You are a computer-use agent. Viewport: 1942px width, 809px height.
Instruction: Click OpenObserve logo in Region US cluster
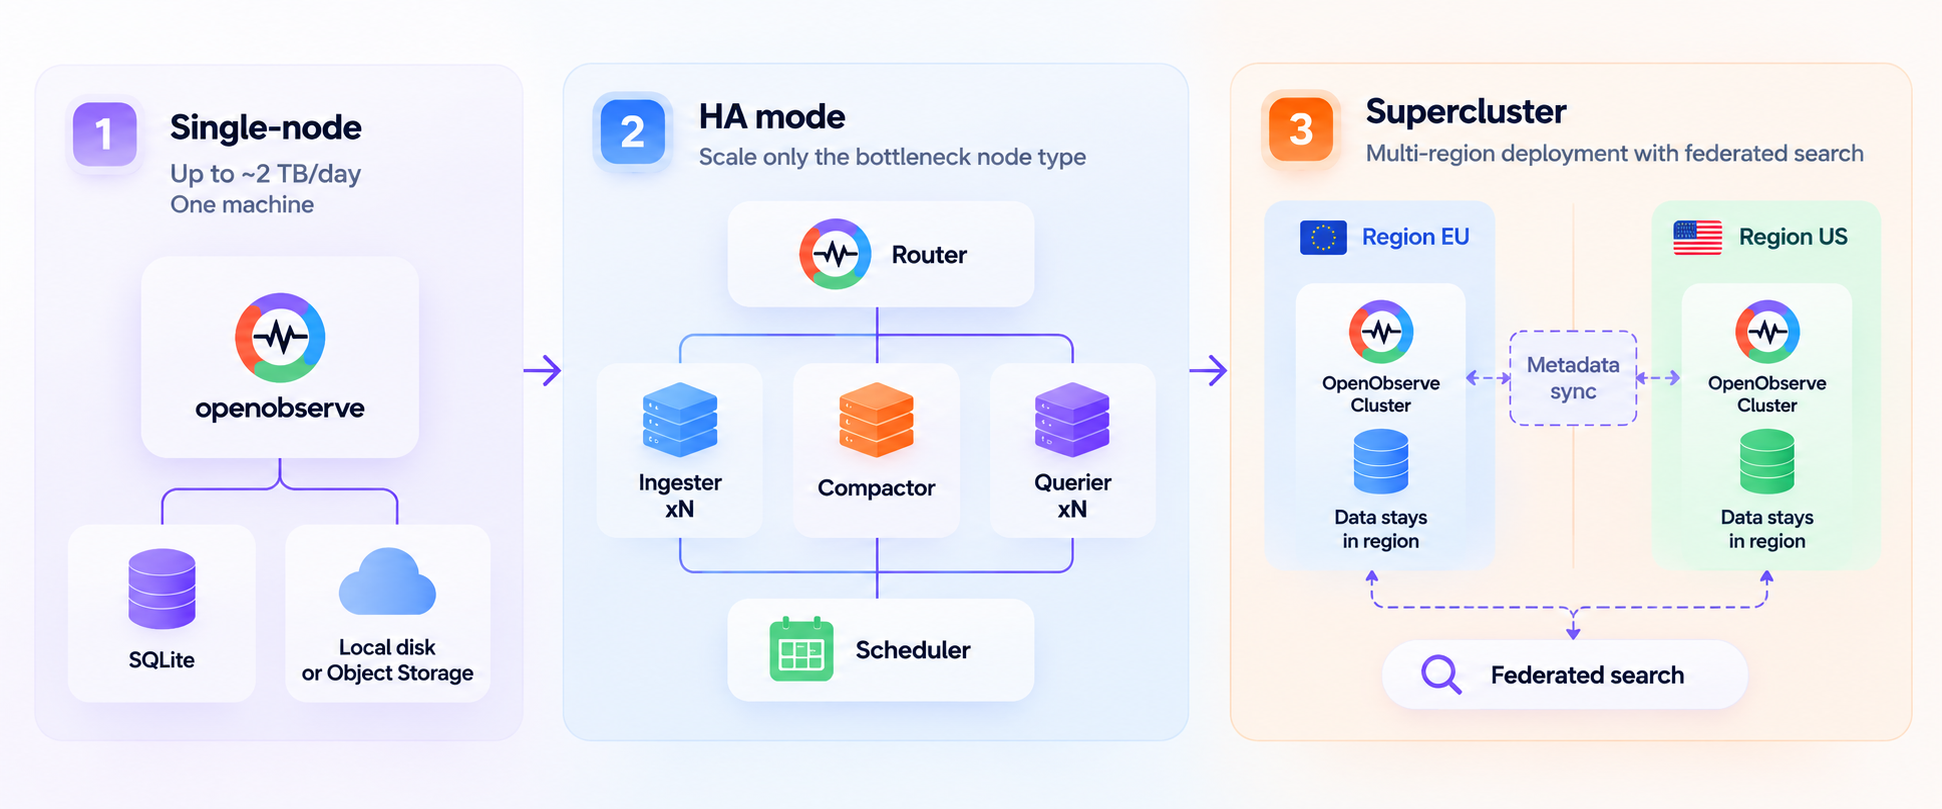point(1767,331)
